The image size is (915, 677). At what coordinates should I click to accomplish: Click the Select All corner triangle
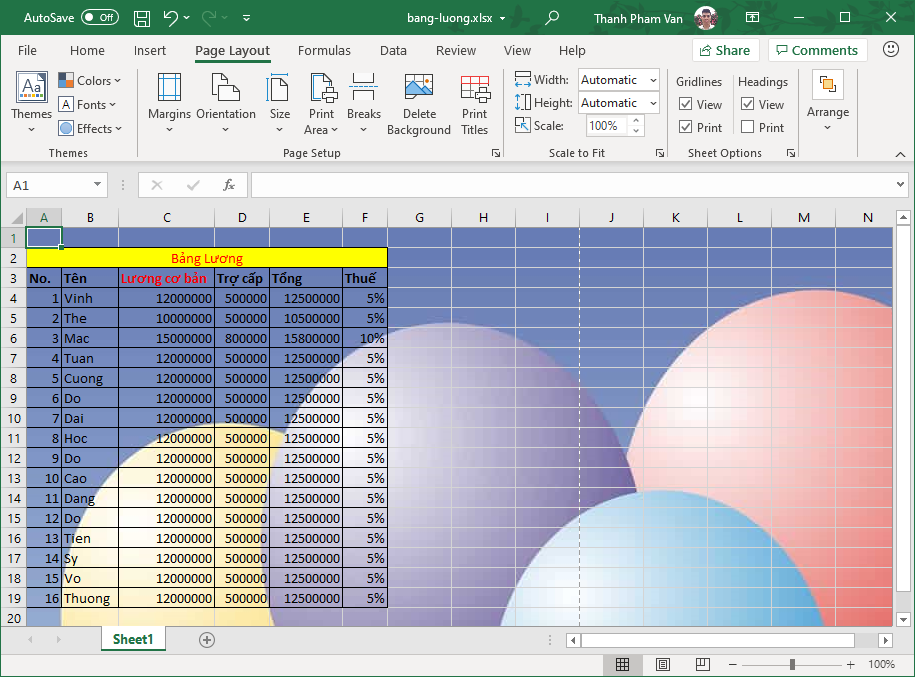click(x=17, y=218)
